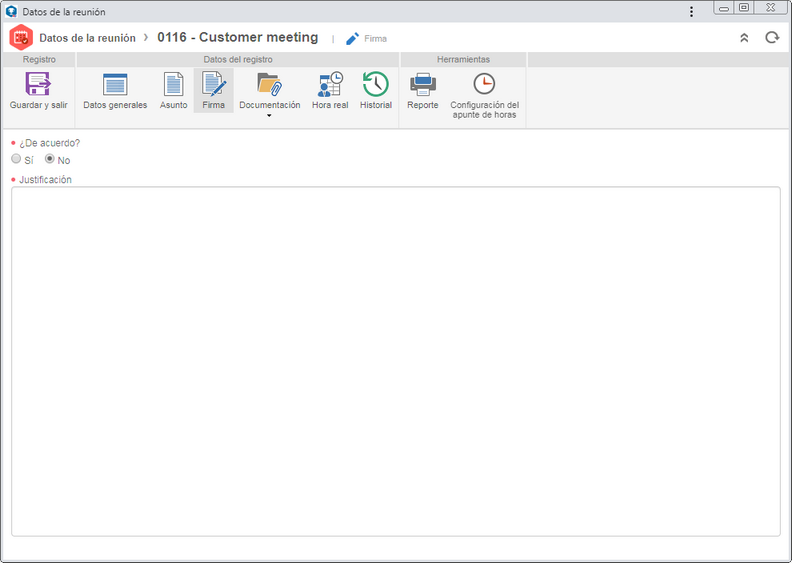View the Historial of the meeting
The width and height of the screenshot is (792, 563).
tap(376, 91)
